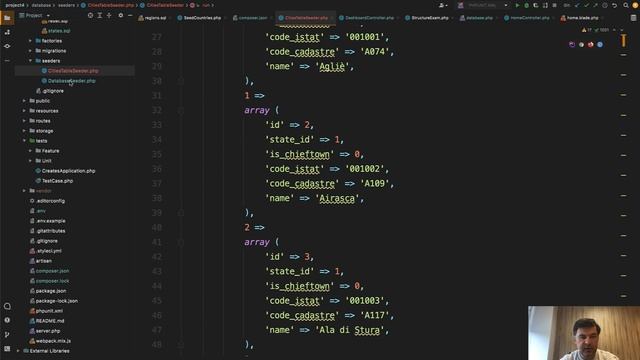Click Collapse All icon in Project panel

tap(109, 15)
